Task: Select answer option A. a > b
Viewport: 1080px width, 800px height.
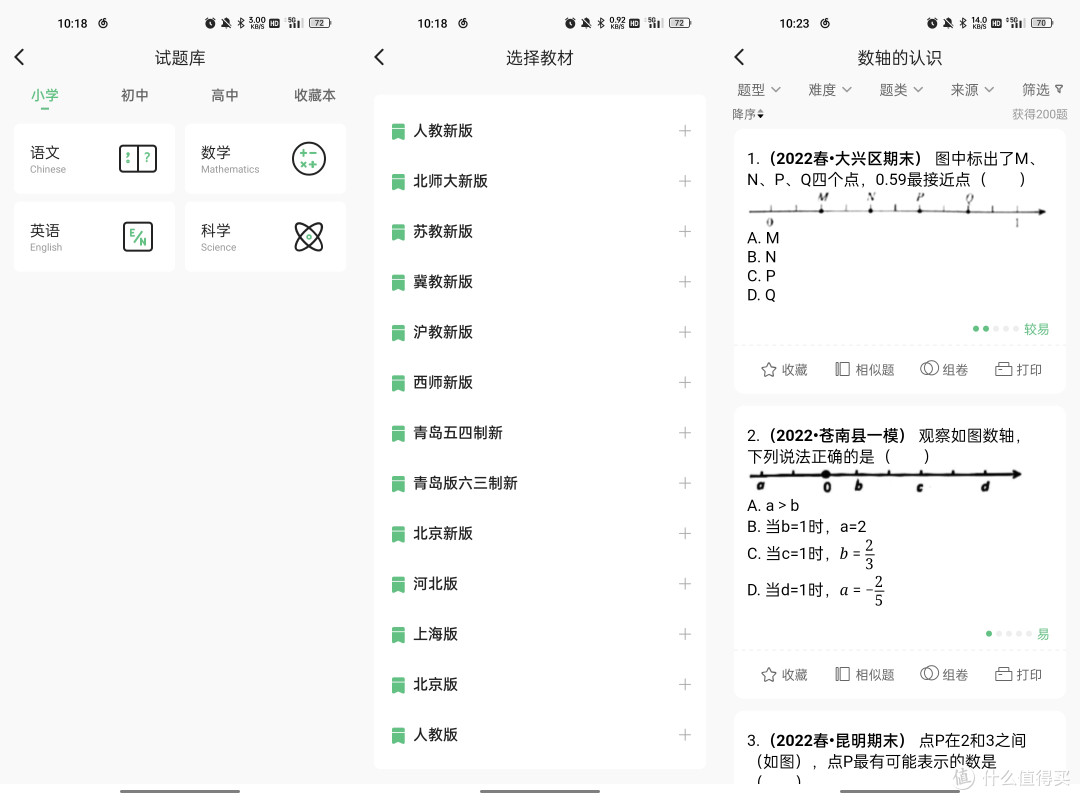Action: (773, 506)
